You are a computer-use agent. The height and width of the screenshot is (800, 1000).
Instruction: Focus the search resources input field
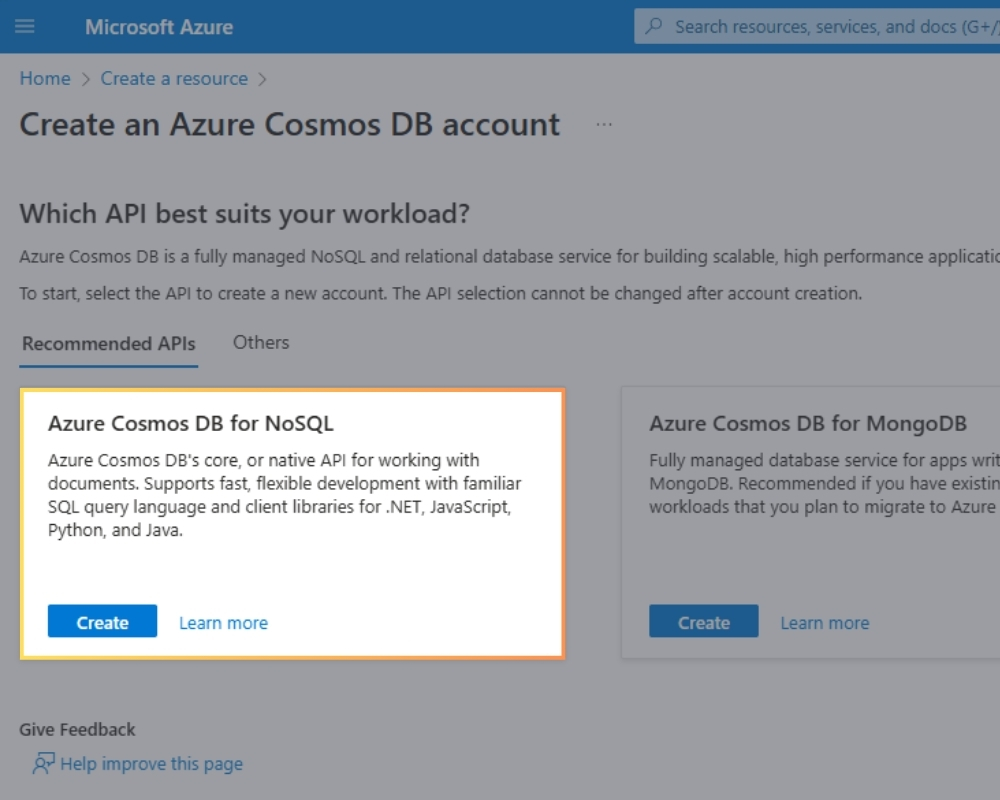click(x=830, y=27)
